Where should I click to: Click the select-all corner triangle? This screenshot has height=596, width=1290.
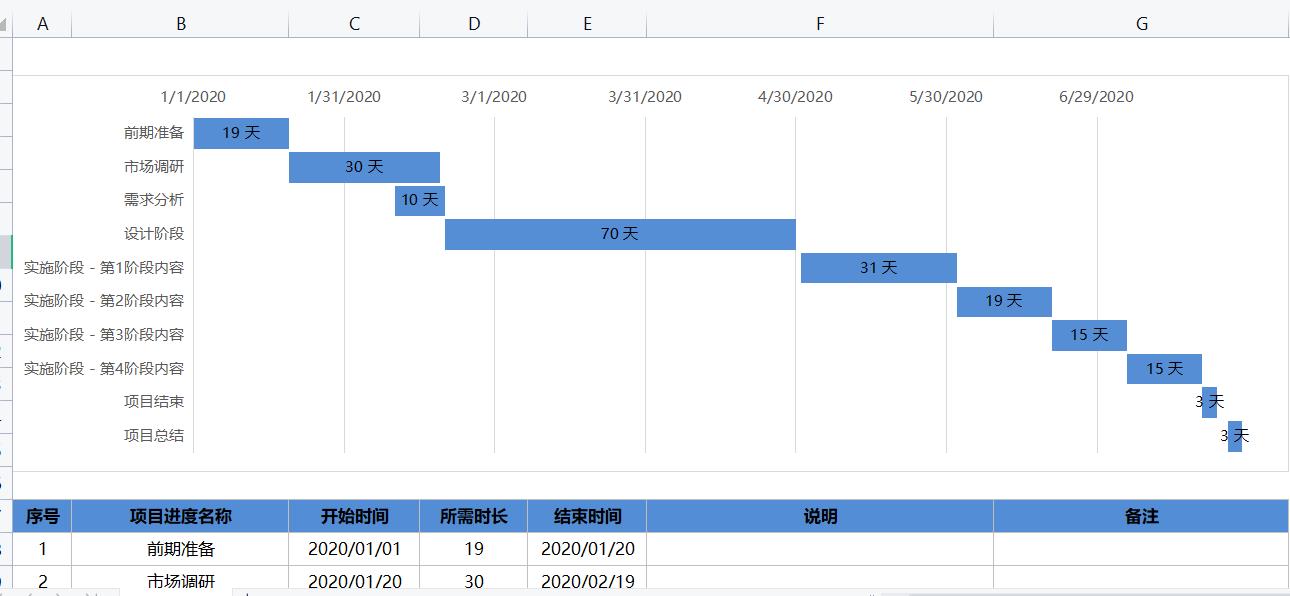[5, 24]
